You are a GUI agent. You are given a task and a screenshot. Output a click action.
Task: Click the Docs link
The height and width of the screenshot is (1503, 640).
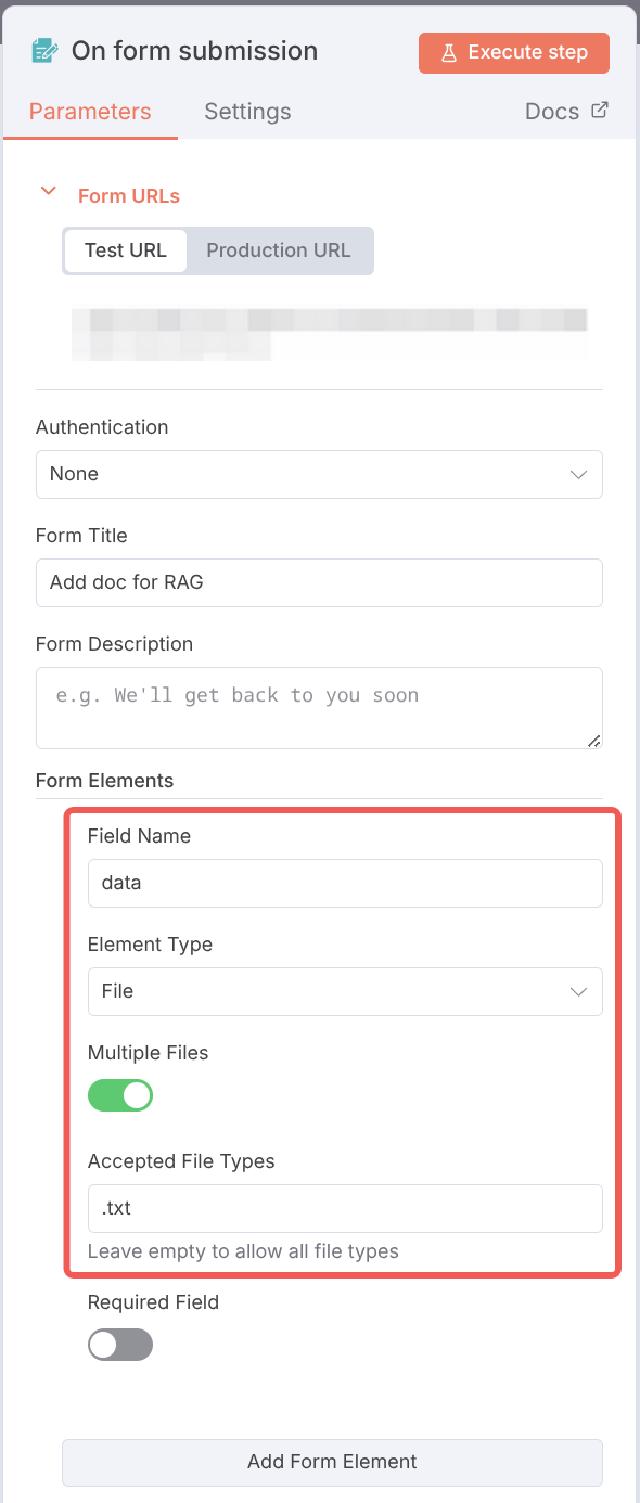tap(550, 111)
